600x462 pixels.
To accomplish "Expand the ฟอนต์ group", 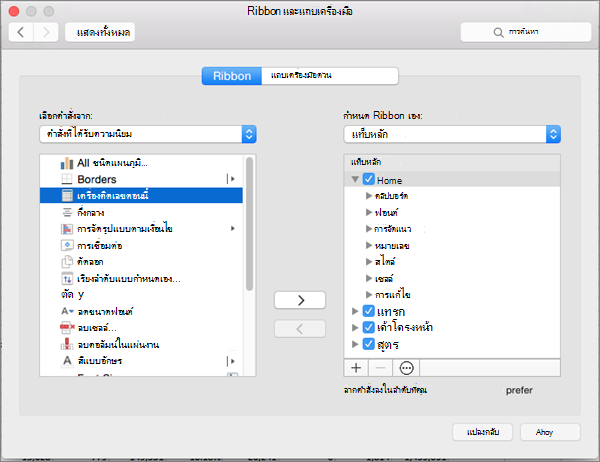I will 369,212.
